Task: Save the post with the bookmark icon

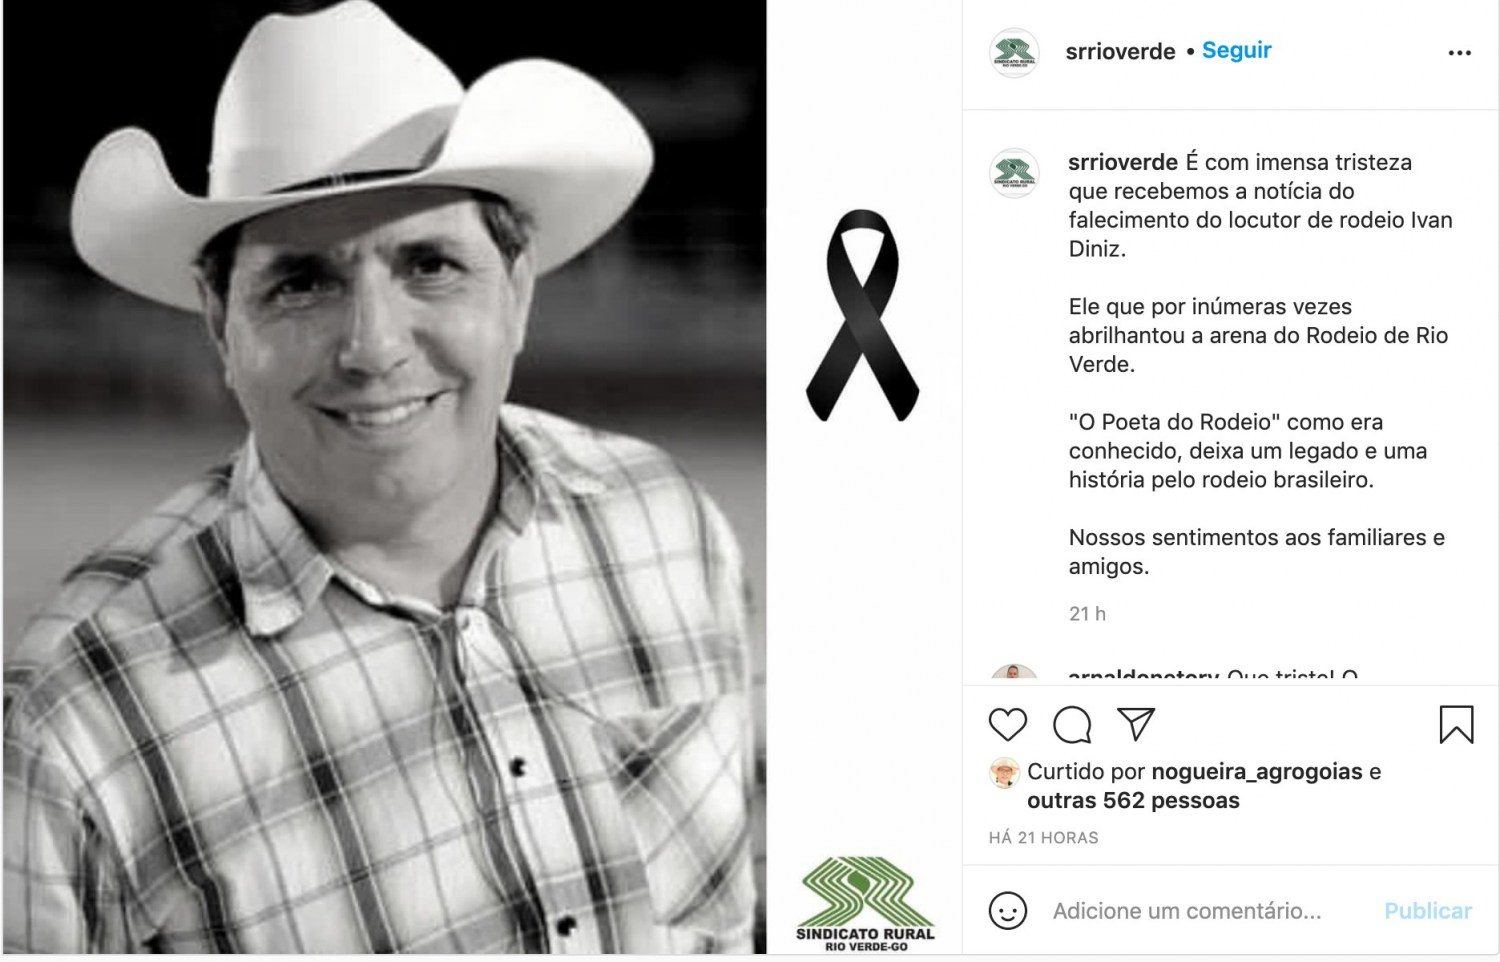Action: pyautogui.click(x=1456, y=725)
